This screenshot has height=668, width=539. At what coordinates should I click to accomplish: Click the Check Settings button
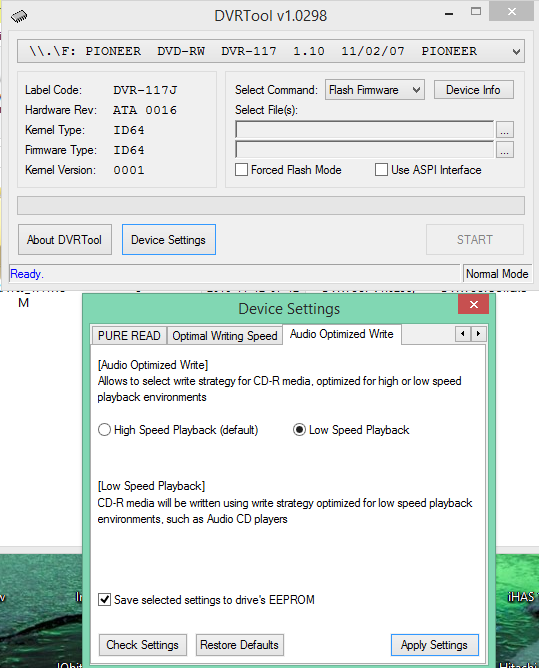coord(143,645)
